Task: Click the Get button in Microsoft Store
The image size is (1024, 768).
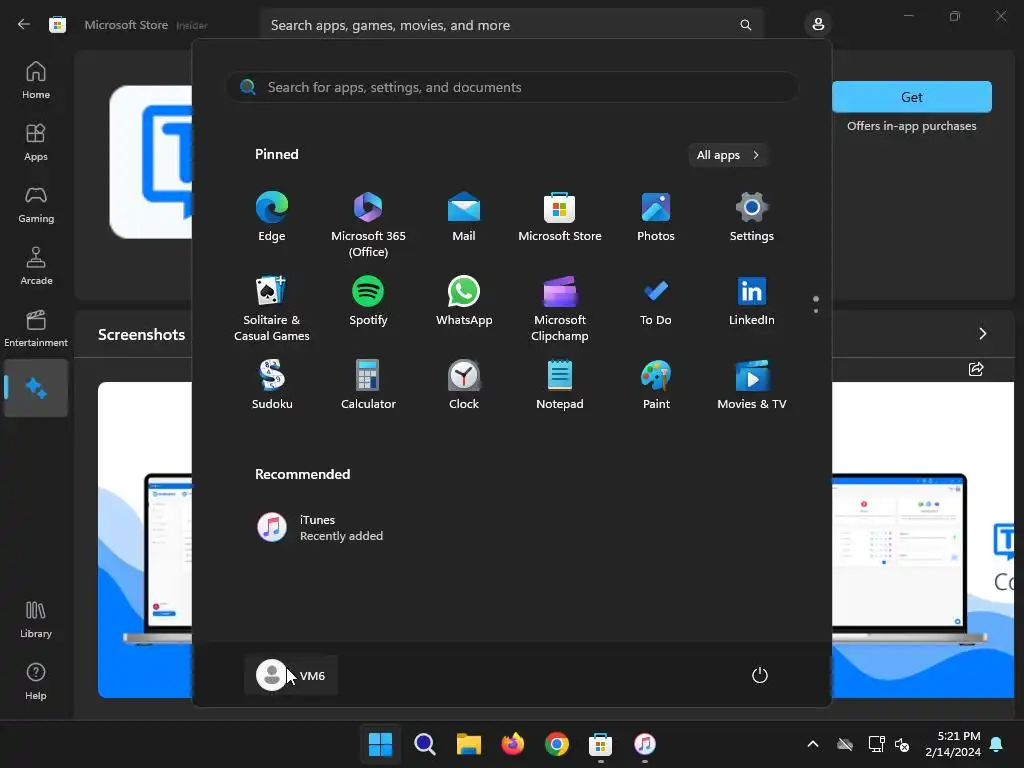Action: pyautogui.click(x=912, y=97)
